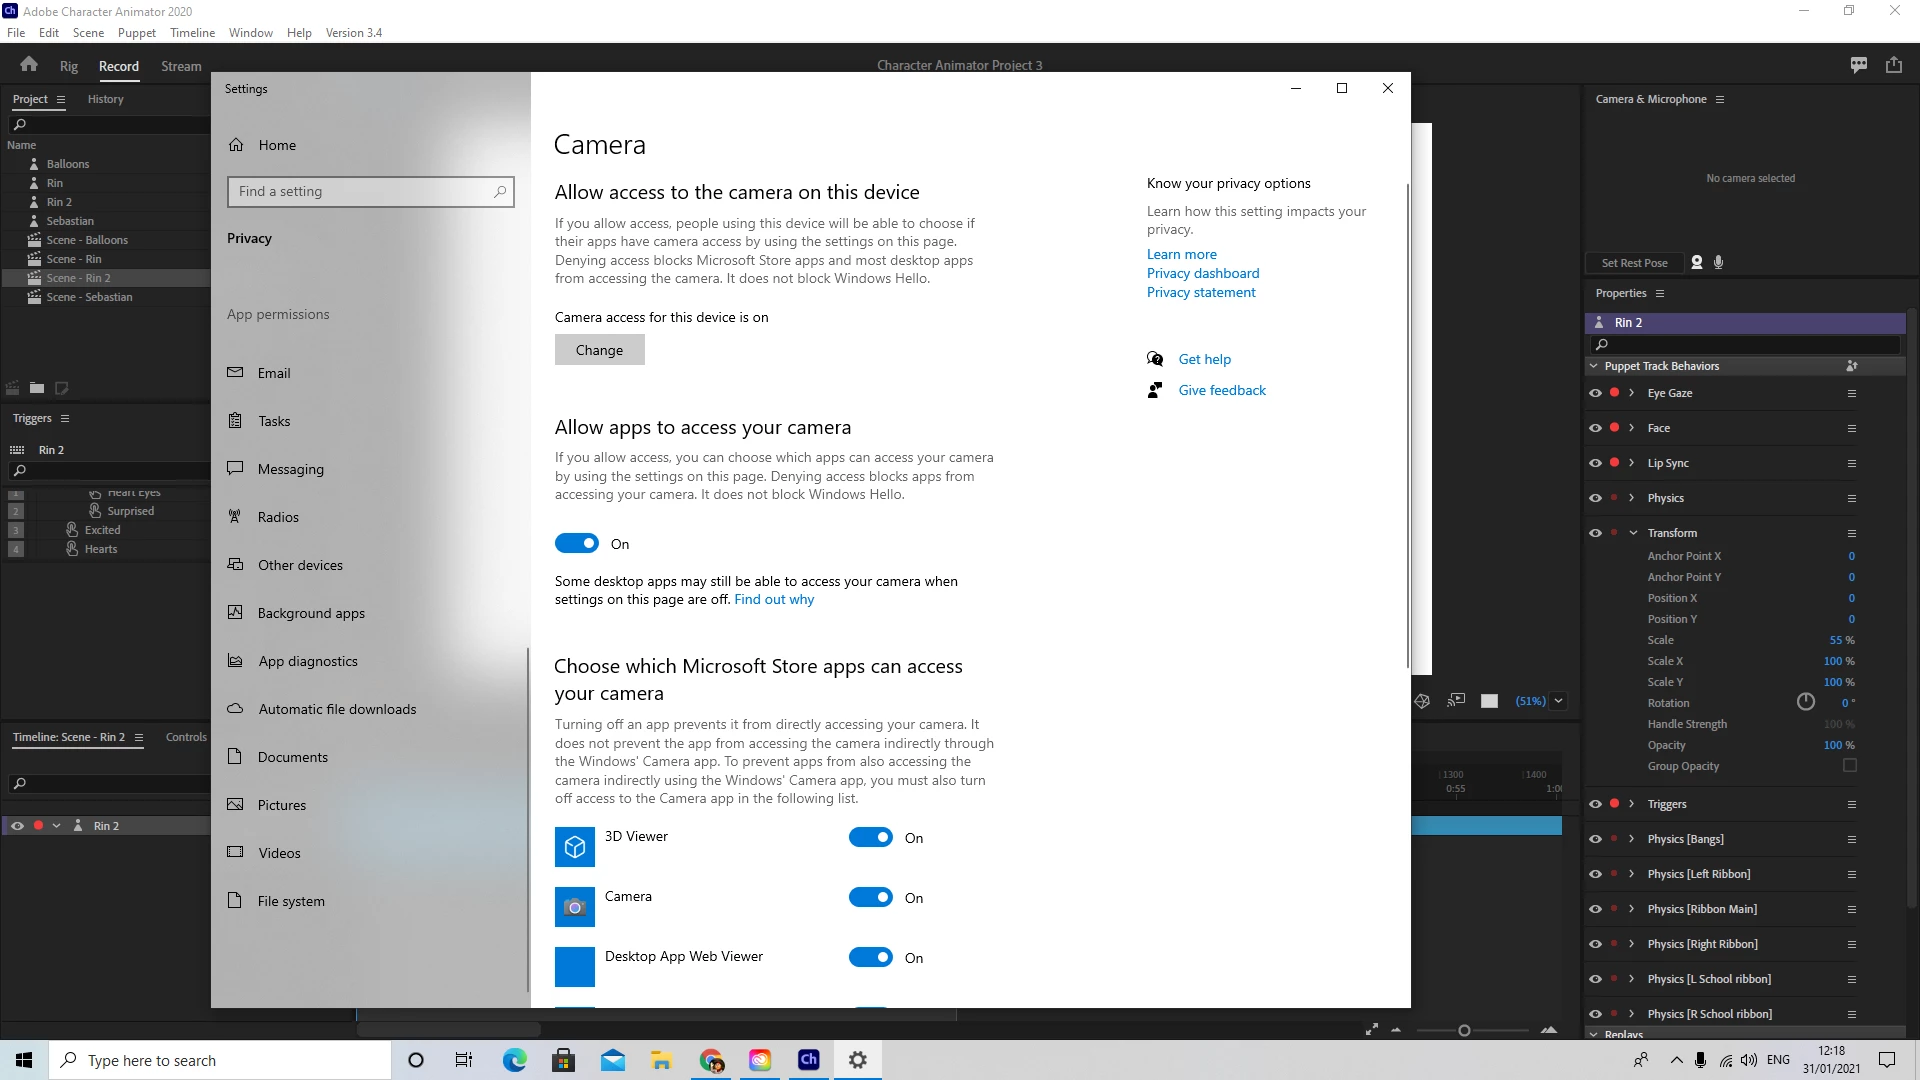Click the webcam input icon
1920x1080 pixels.
coord(1697,262)
